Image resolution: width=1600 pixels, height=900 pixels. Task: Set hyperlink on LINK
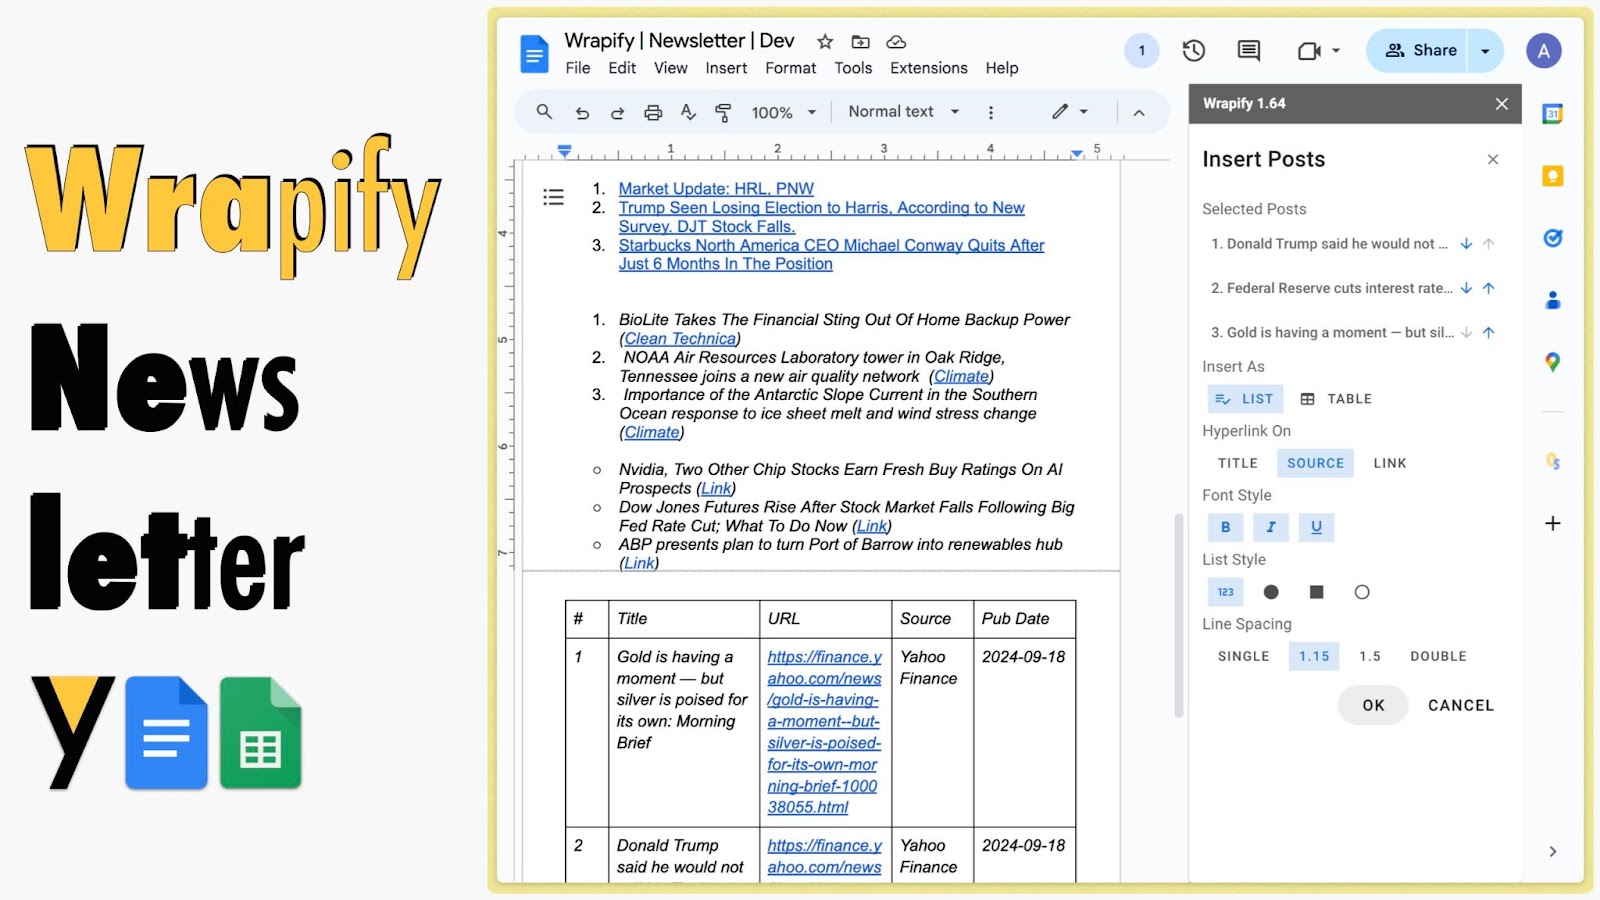(x=1390, y=463)
